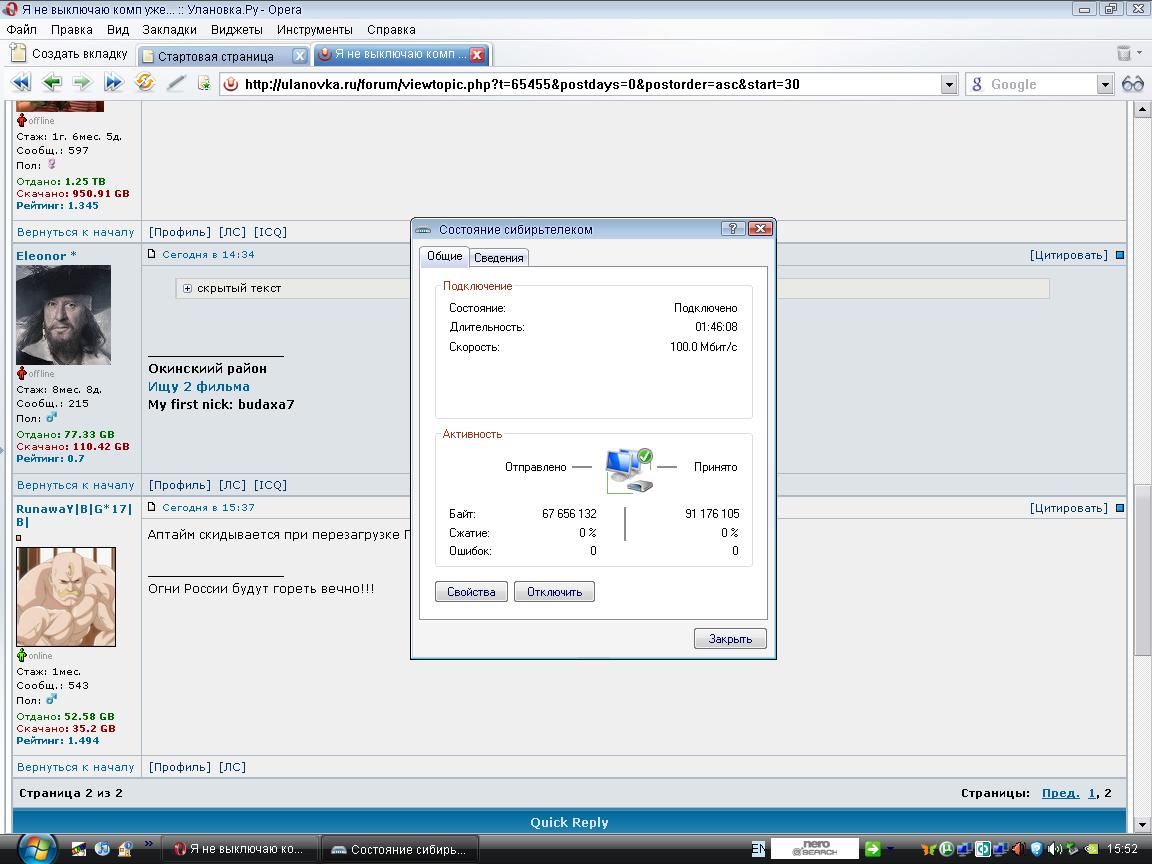Open the trash can of closed tabs

point(1124,54)
